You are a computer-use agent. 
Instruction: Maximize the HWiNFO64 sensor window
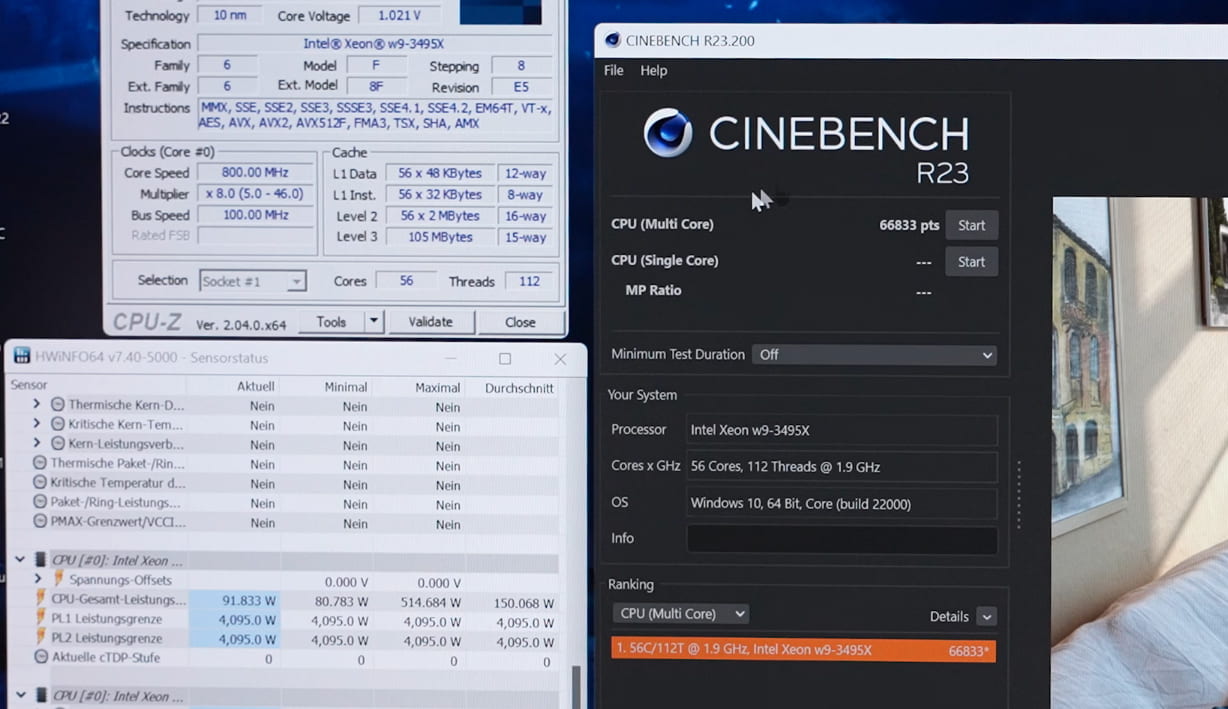(505, 358)
